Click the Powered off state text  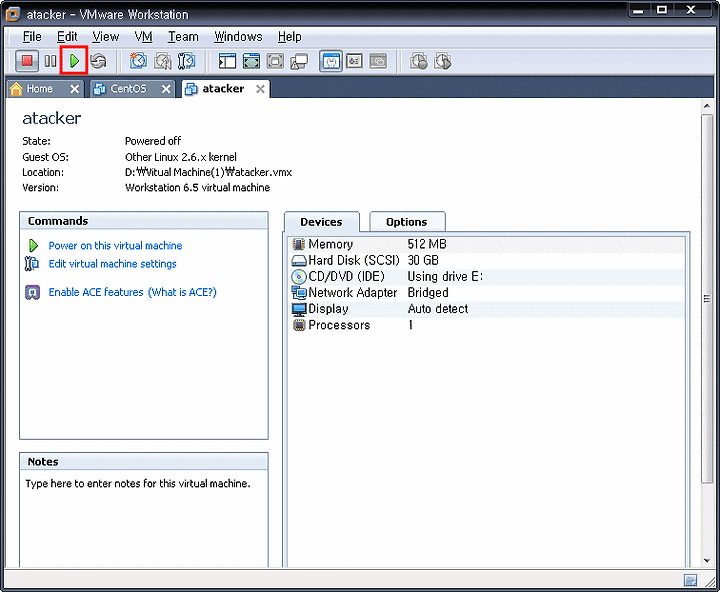pyautogui.click(x=153, y=141)
